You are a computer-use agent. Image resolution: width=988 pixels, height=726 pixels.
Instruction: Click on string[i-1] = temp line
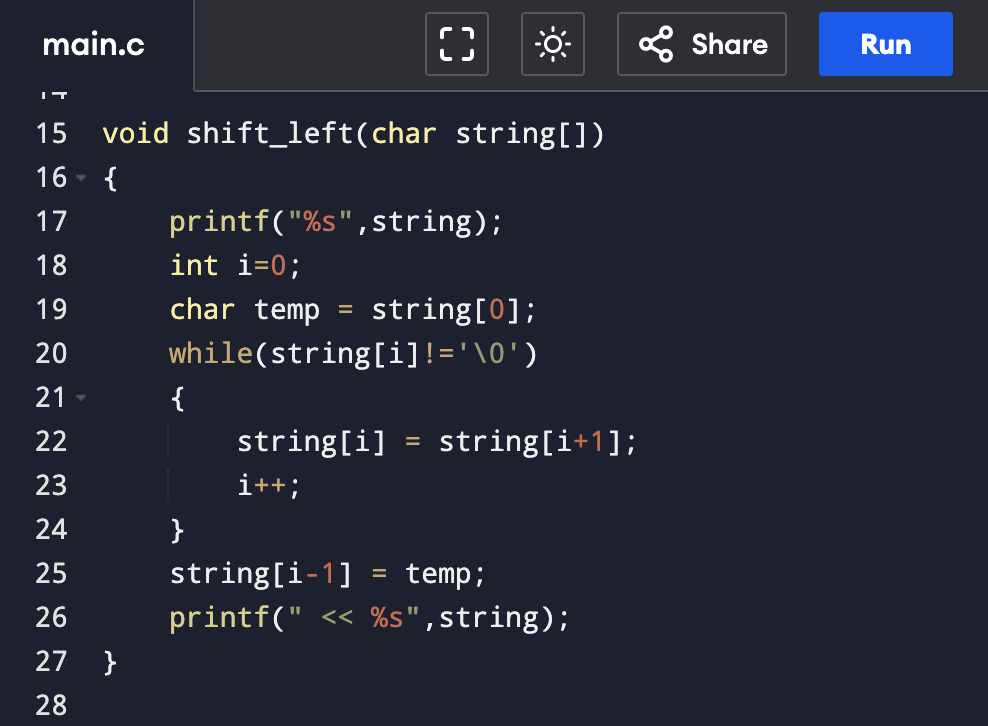click(328, 573)
